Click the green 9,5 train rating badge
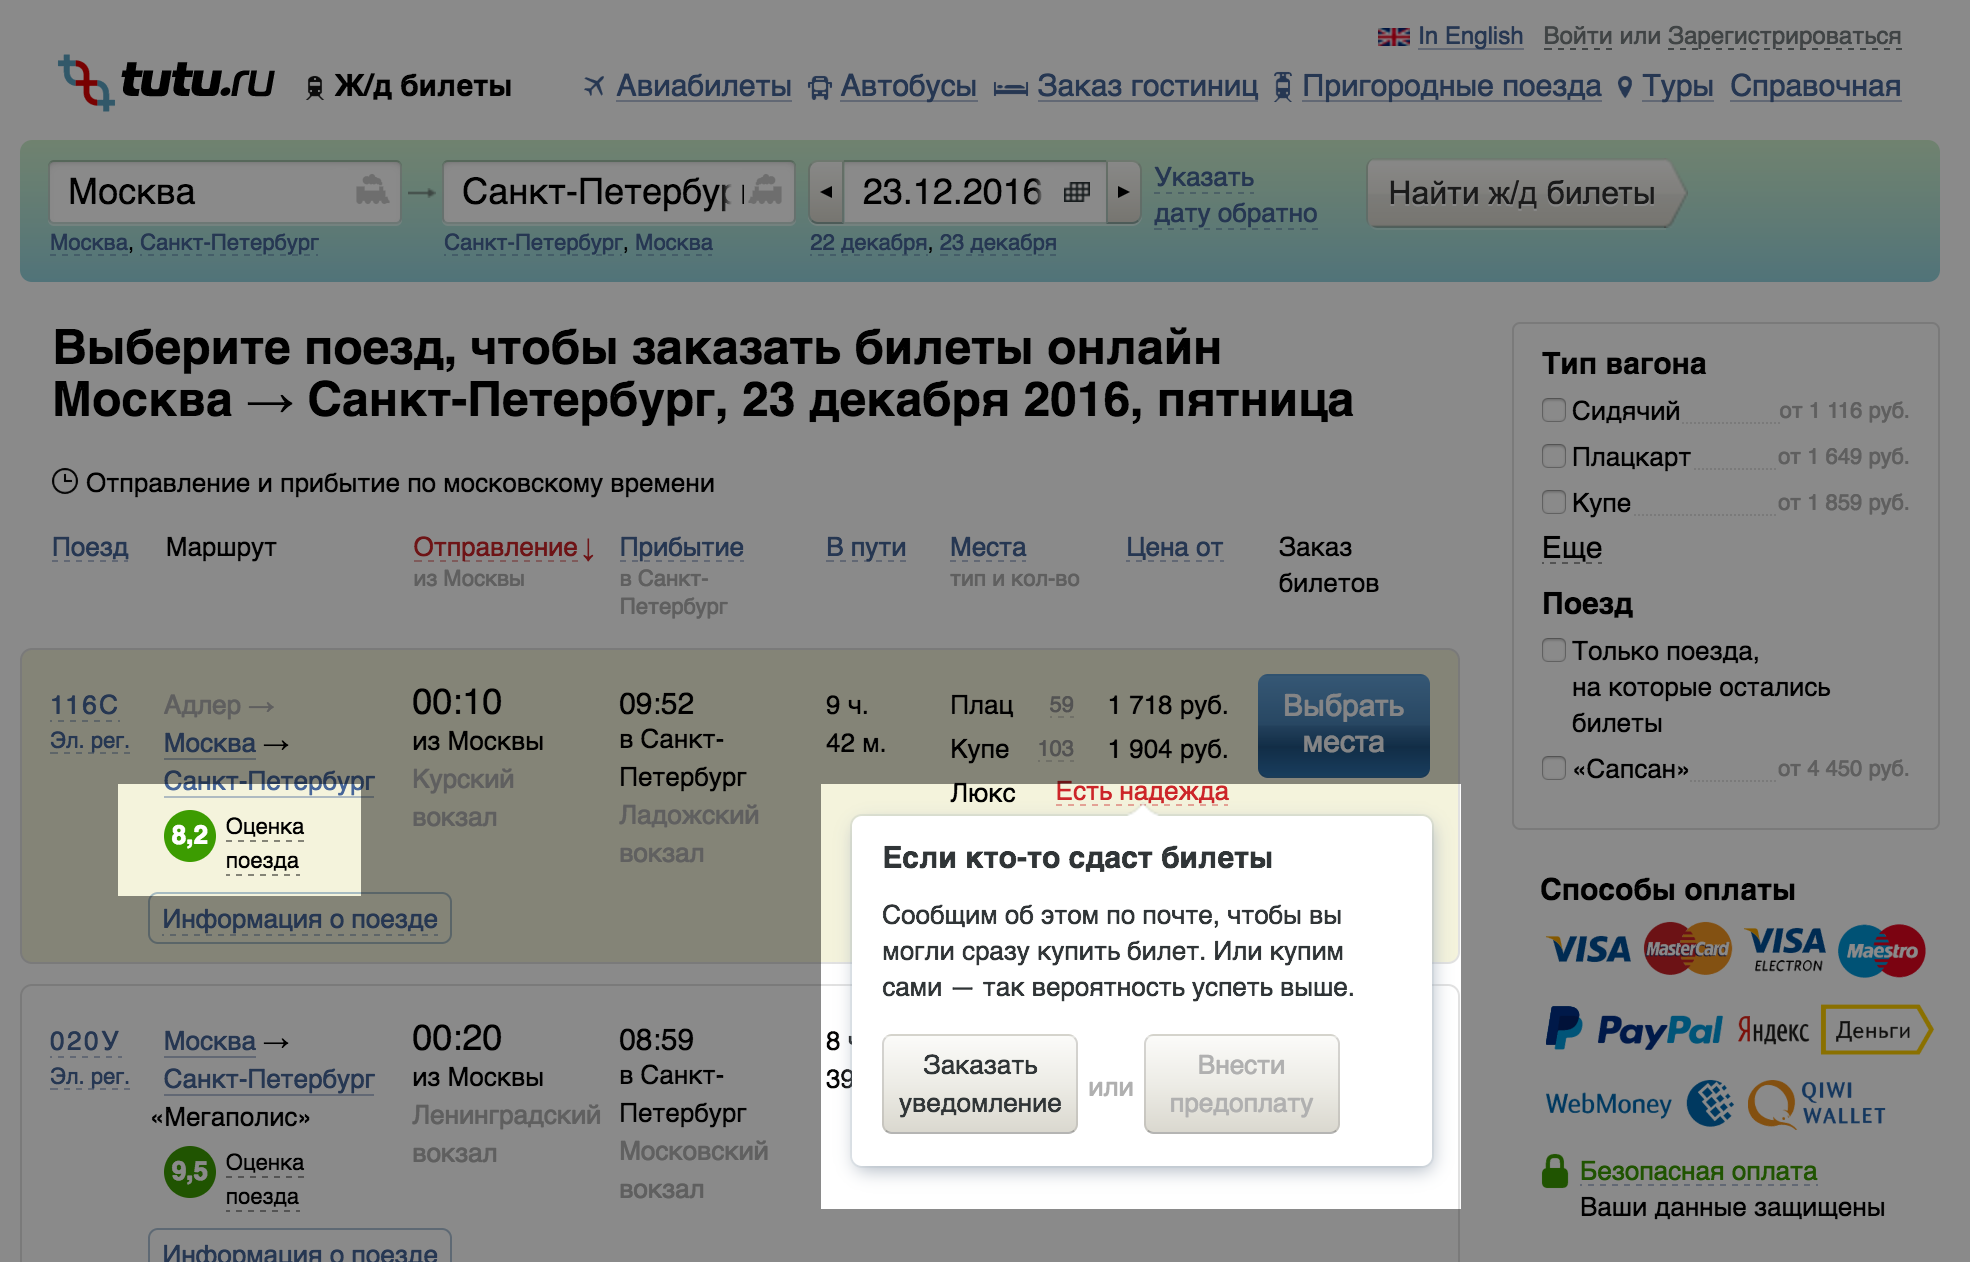Screen dimensions: 1970x1262 (189, 1171)
